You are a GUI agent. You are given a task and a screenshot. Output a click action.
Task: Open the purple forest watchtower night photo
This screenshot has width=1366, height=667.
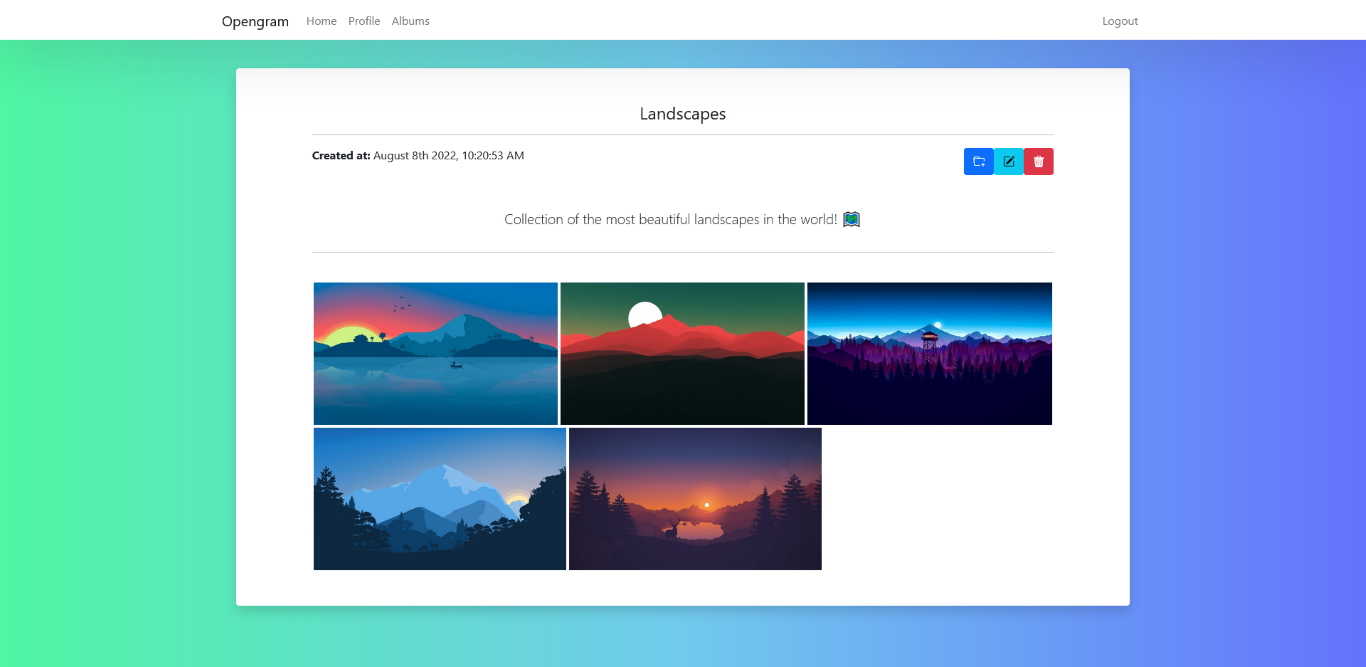[930, 353]
